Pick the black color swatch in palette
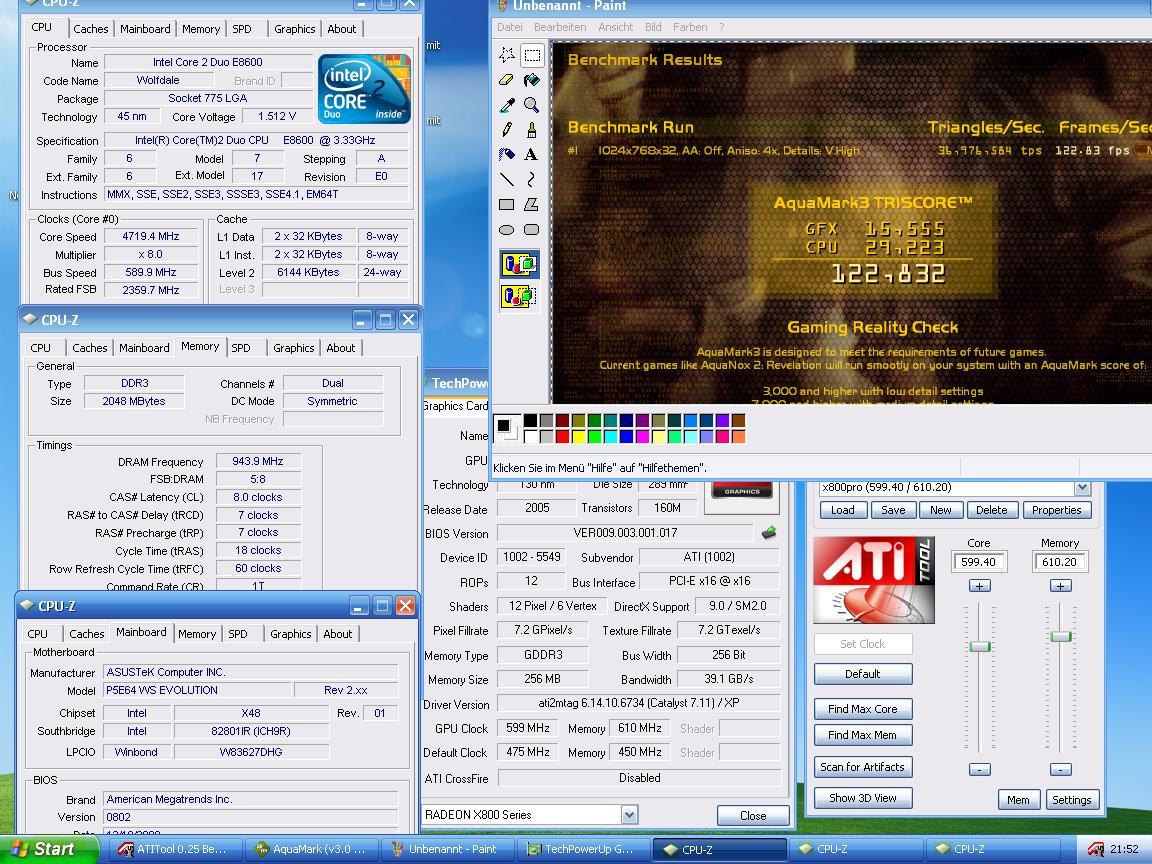Viewport: 1152px width, 864px height. click(530, 420)
